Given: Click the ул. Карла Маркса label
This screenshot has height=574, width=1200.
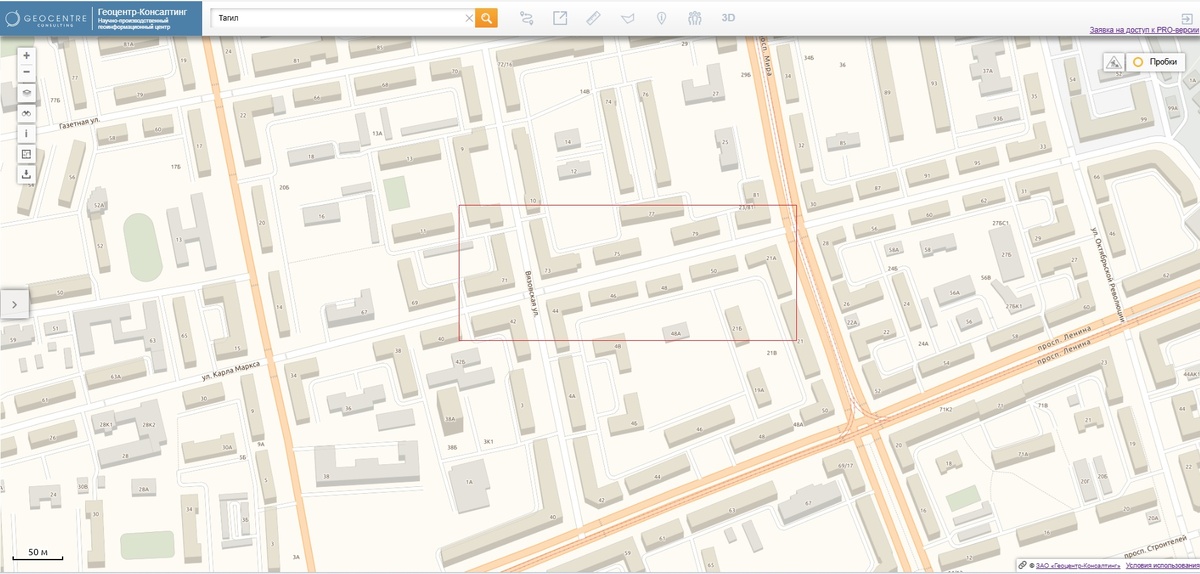Looking at the screenshot, I should pyautogui.click(x=231, y=371).
